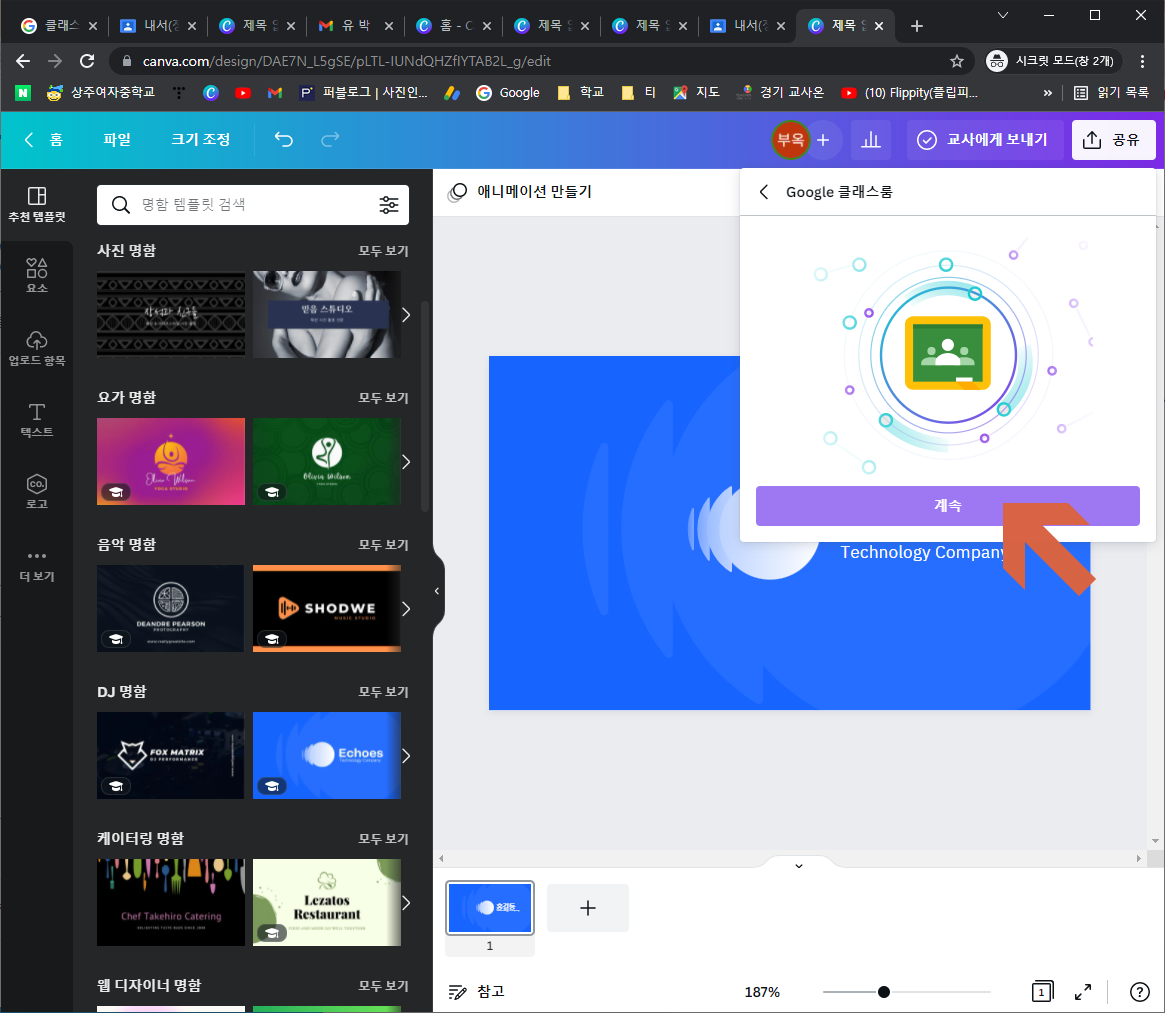Open the Resize (크기 조정) menu
The image size is (1165, 1013).
point(201,139)
